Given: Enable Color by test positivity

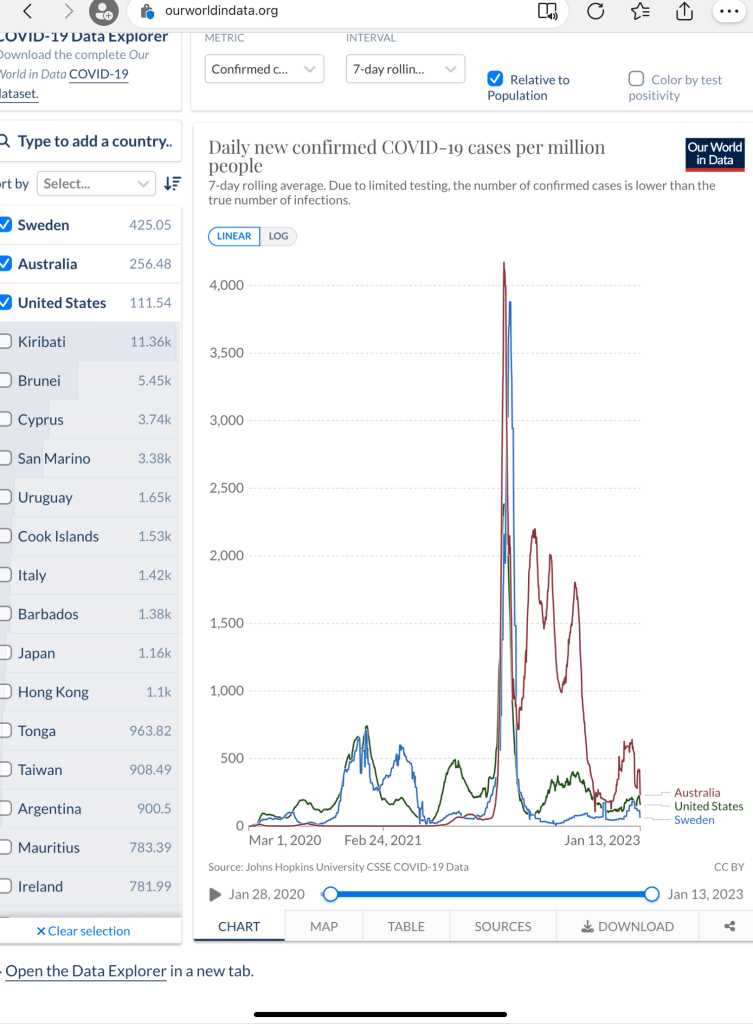Looking at the screenshot, I should coord(636,79).
